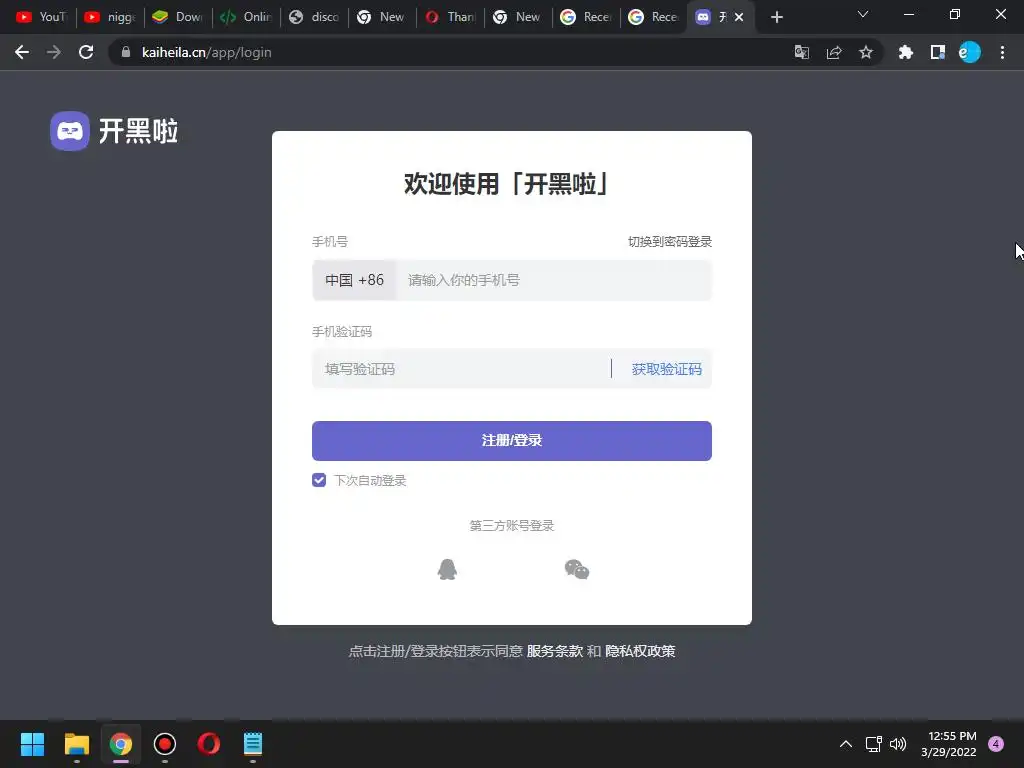Open the 隐私权政策 link
Image resolution: width=1024 pixels, height=768 pixels.
640,651
